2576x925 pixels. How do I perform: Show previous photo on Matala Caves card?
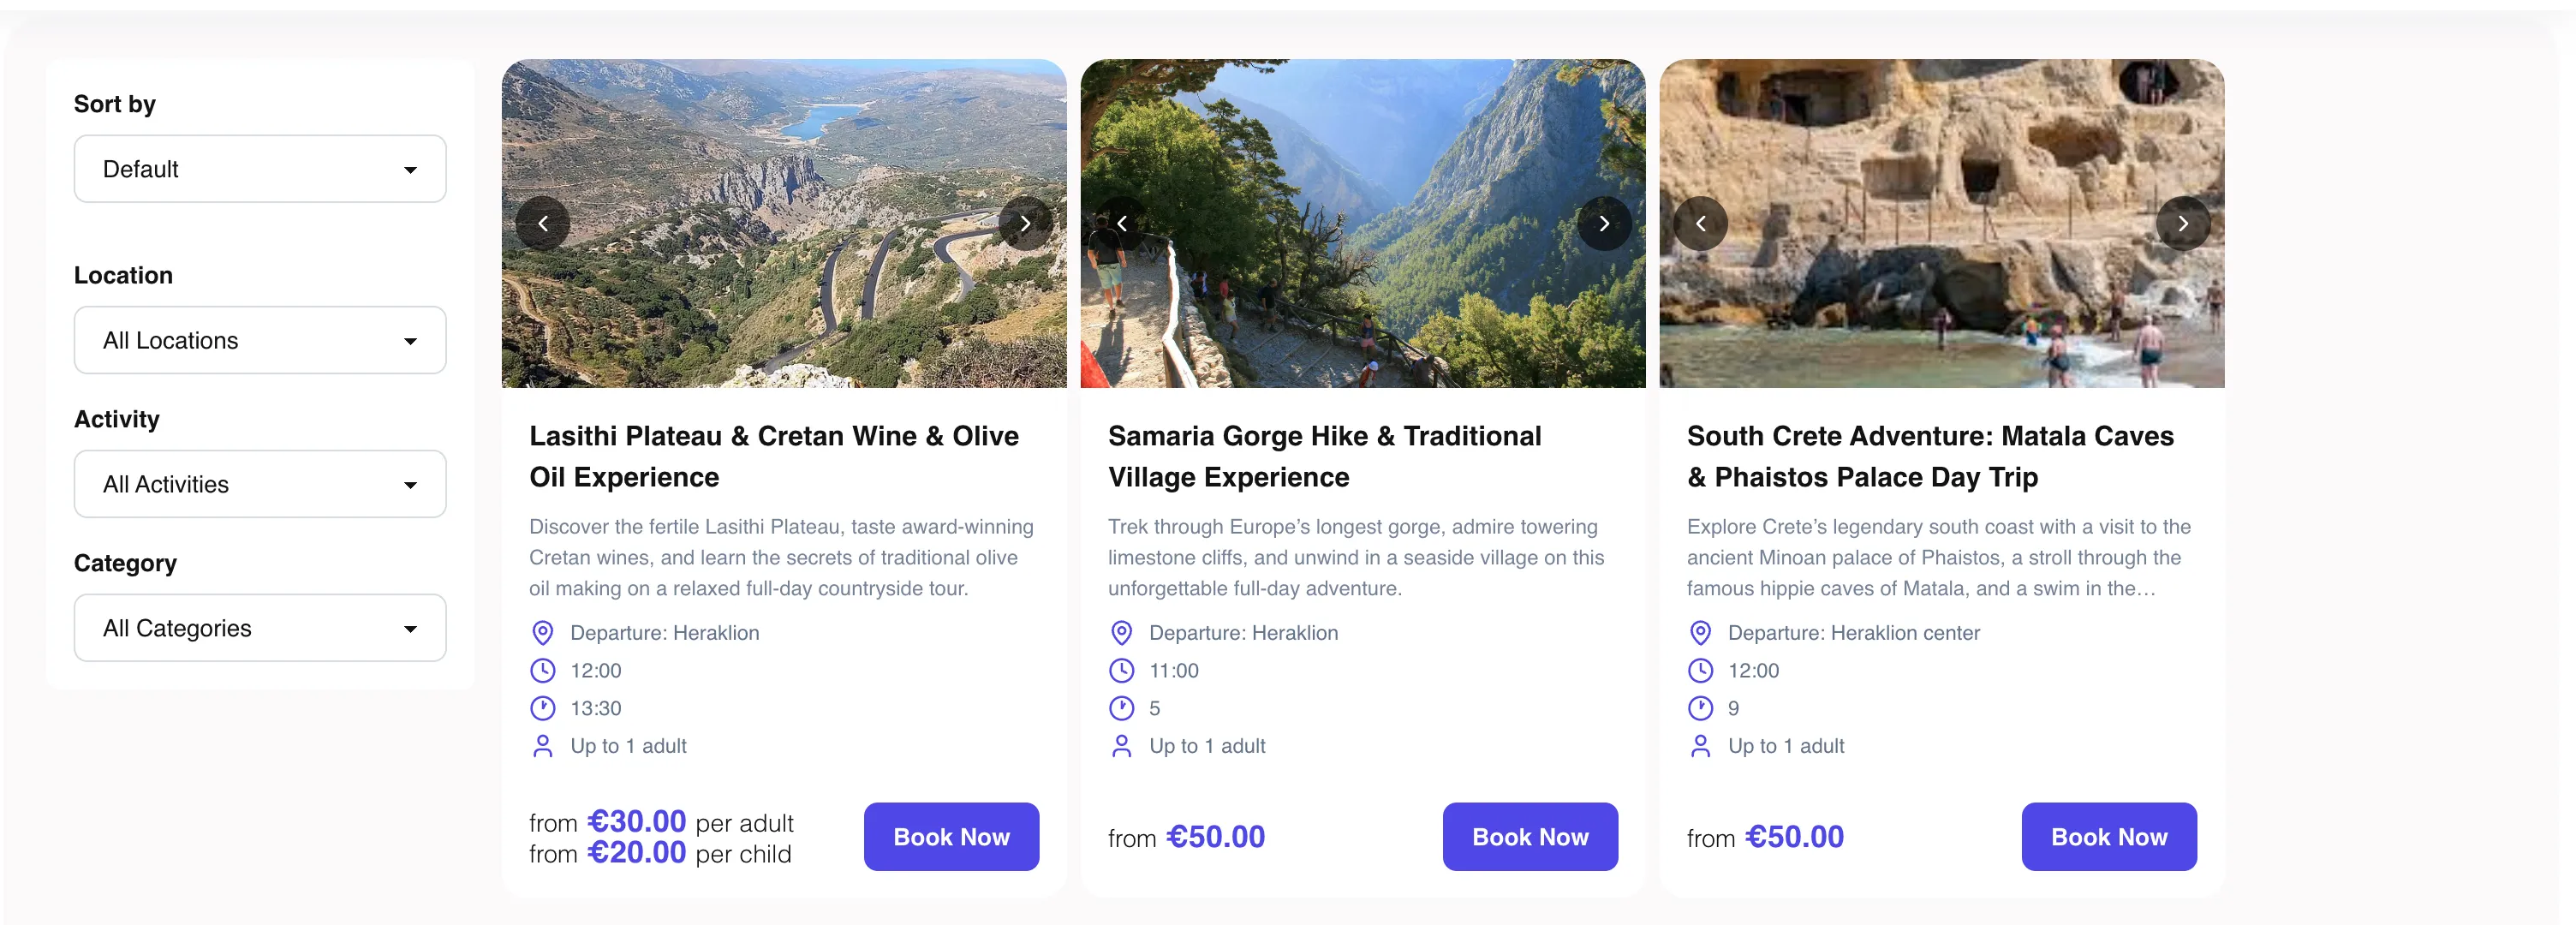(1700, 223)
